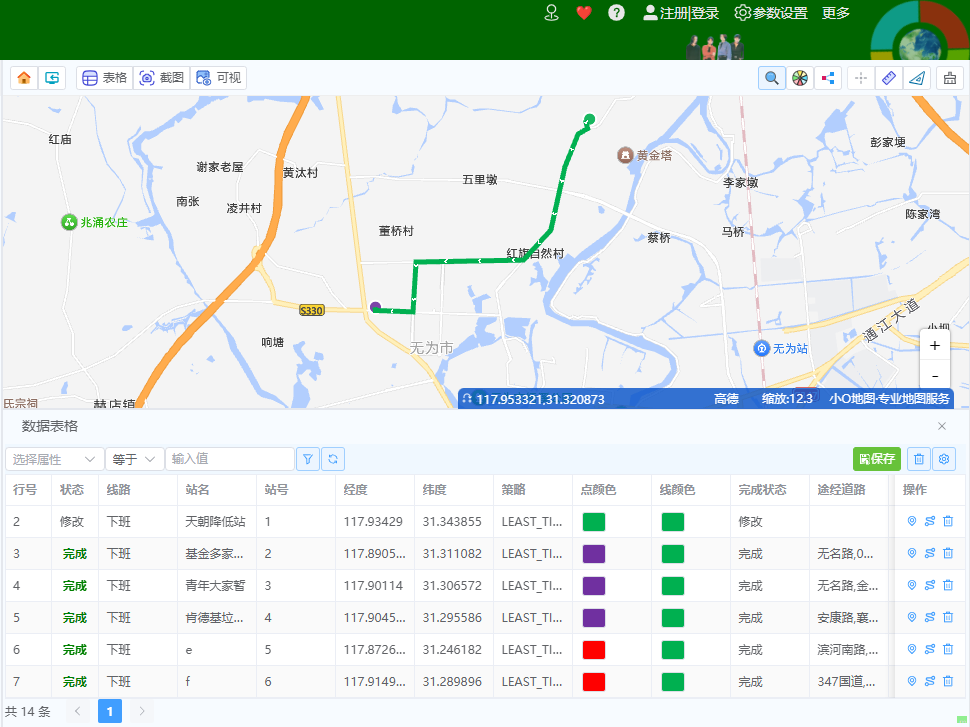Click red 点颜色 swatch in row 6
The width and height of the screenshot is (970, 727).
coord(594,650)
